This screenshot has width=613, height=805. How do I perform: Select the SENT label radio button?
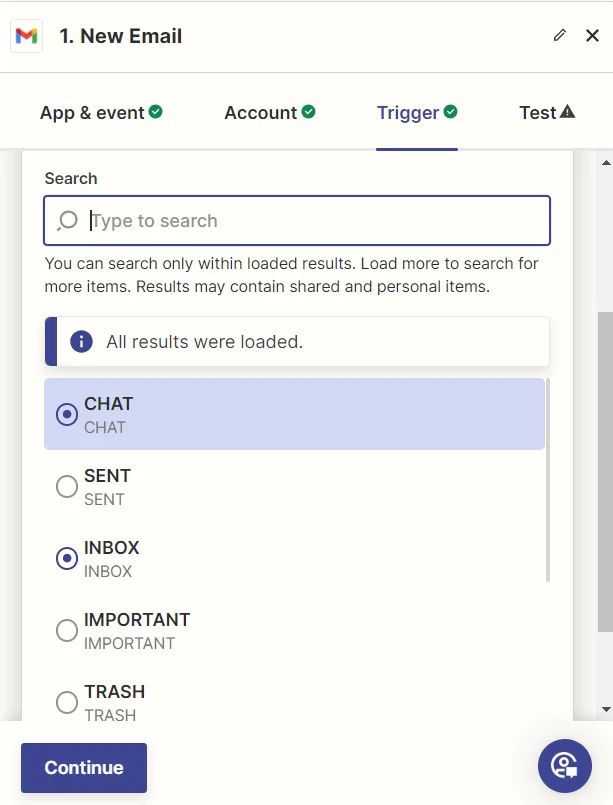pyautogui.click(x=67, y=486)
